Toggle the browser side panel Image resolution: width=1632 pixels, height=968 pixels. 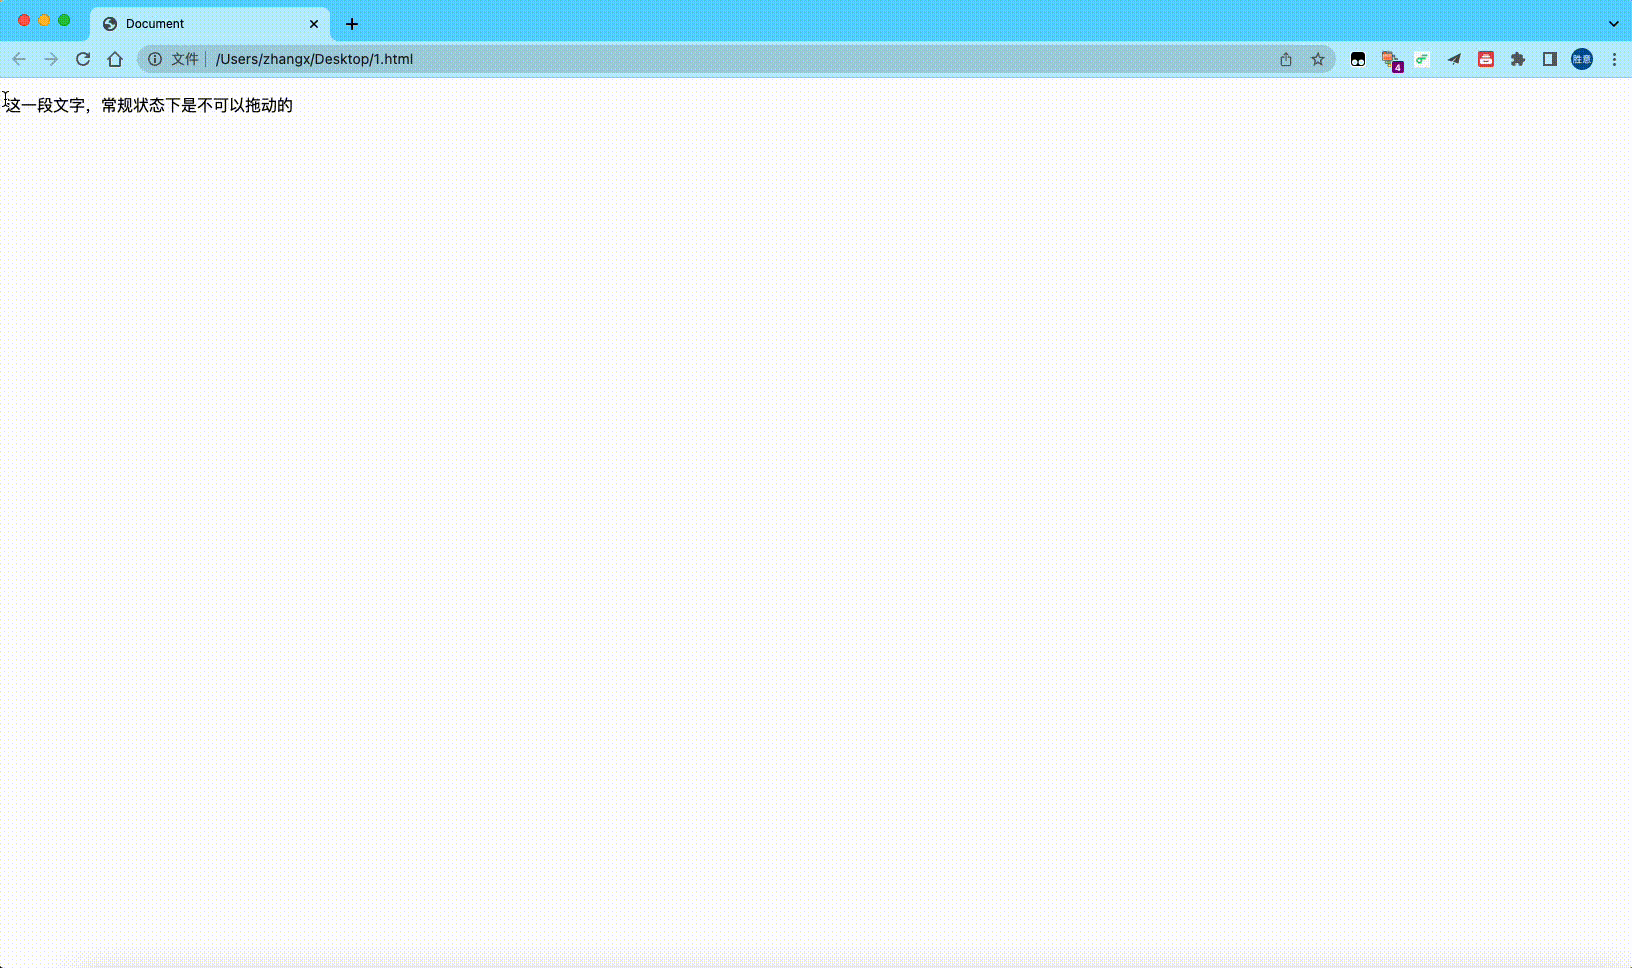[1550, 59]
